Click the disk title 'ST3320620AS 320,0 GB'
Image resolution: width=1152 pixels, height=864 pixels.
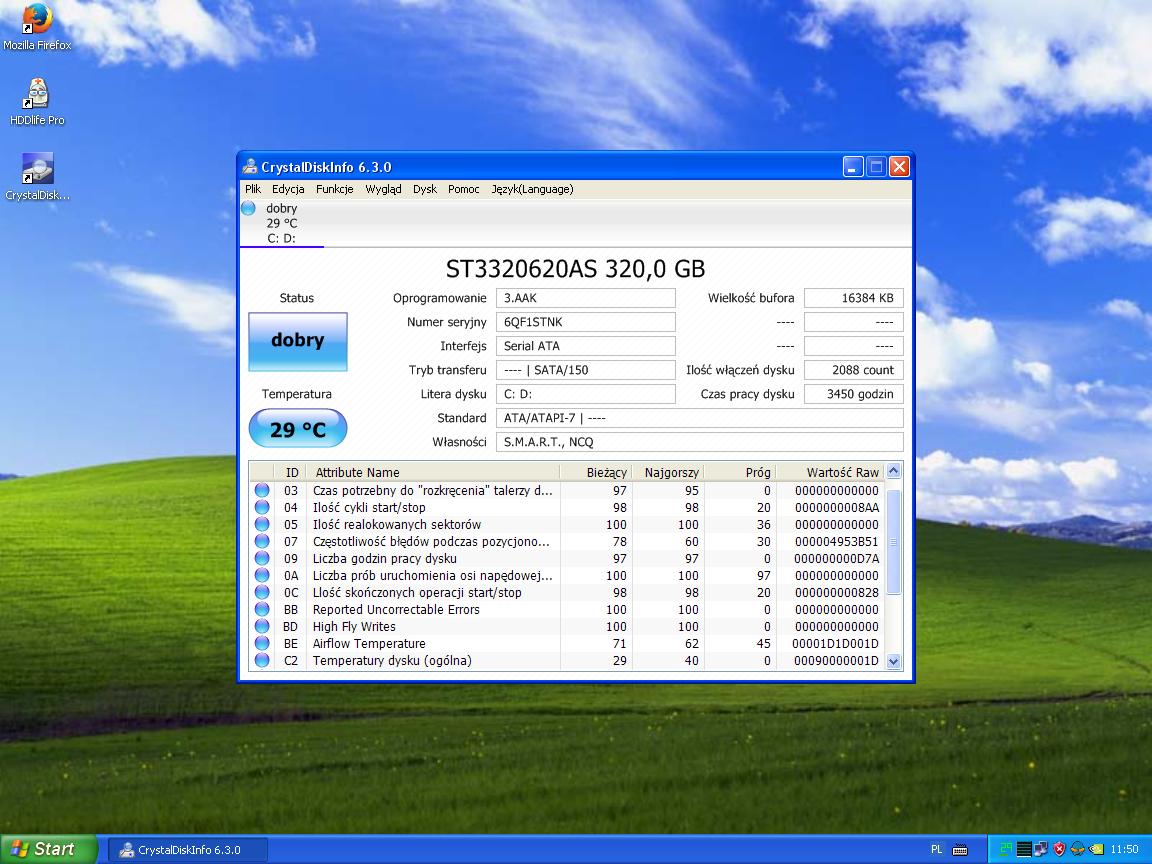click(575, 269)
